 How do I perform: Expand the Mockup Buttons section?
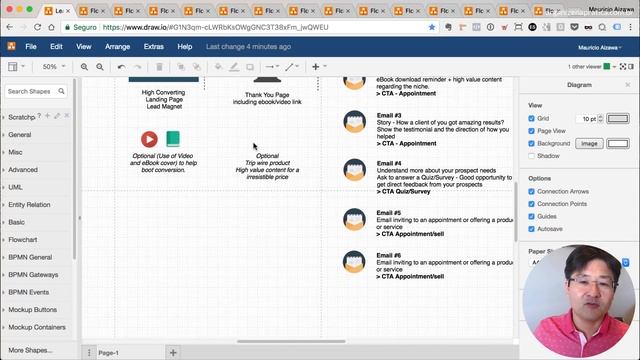(x=32, y=310)
